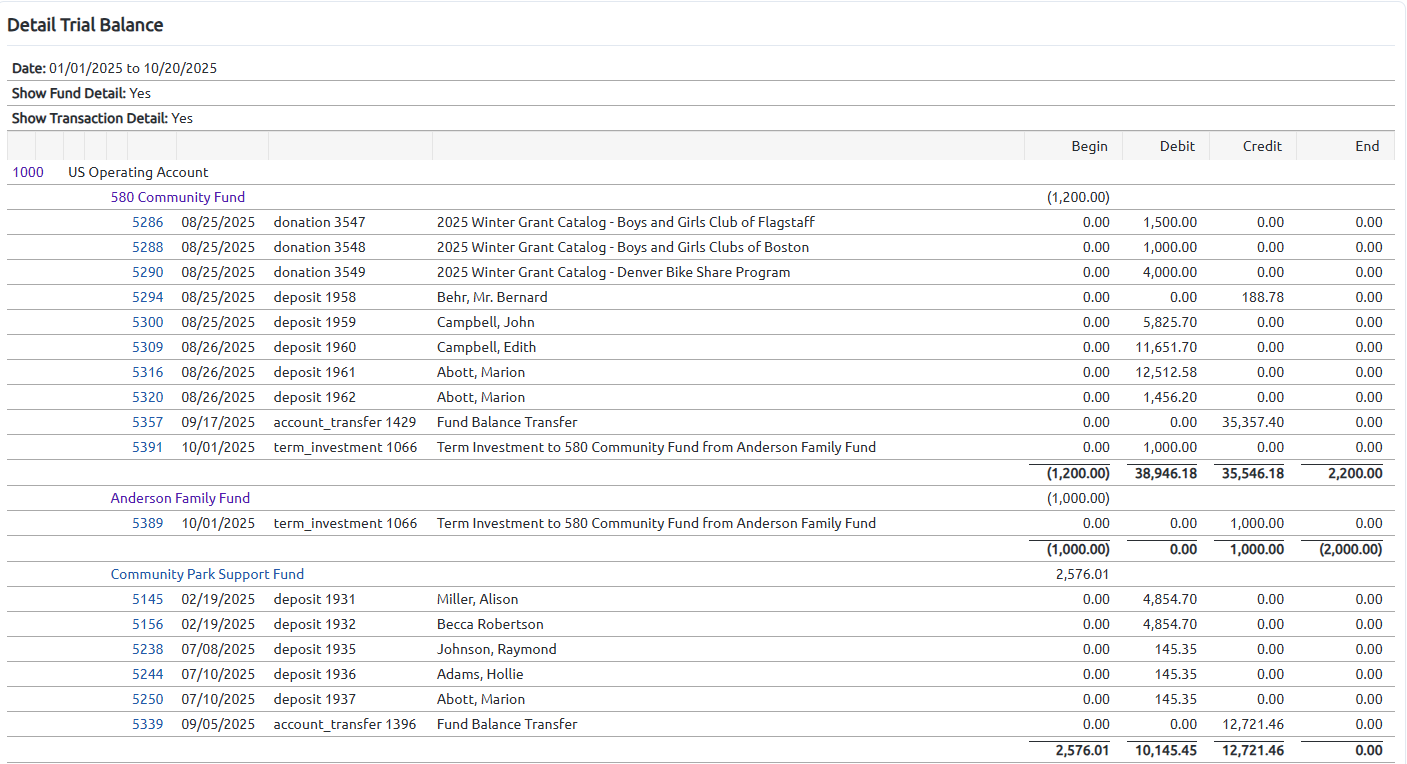Viewport: 1407px width, 764px height.
Task: Open transaction 5300 link
Action: tap(147, 322)
